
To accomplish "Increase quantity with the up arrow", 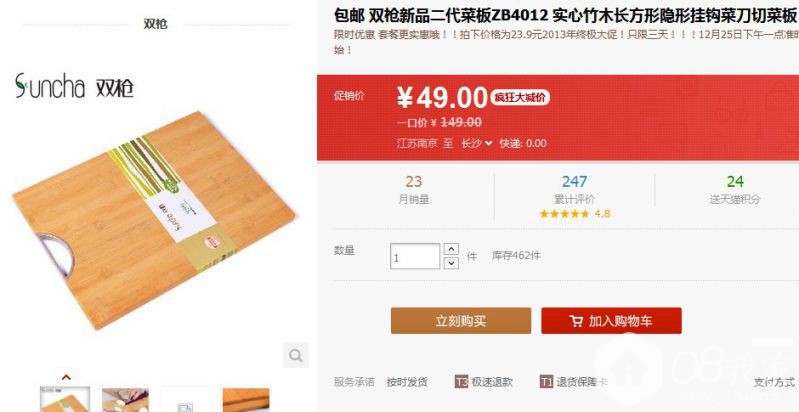I will click(x=451, y=249).
